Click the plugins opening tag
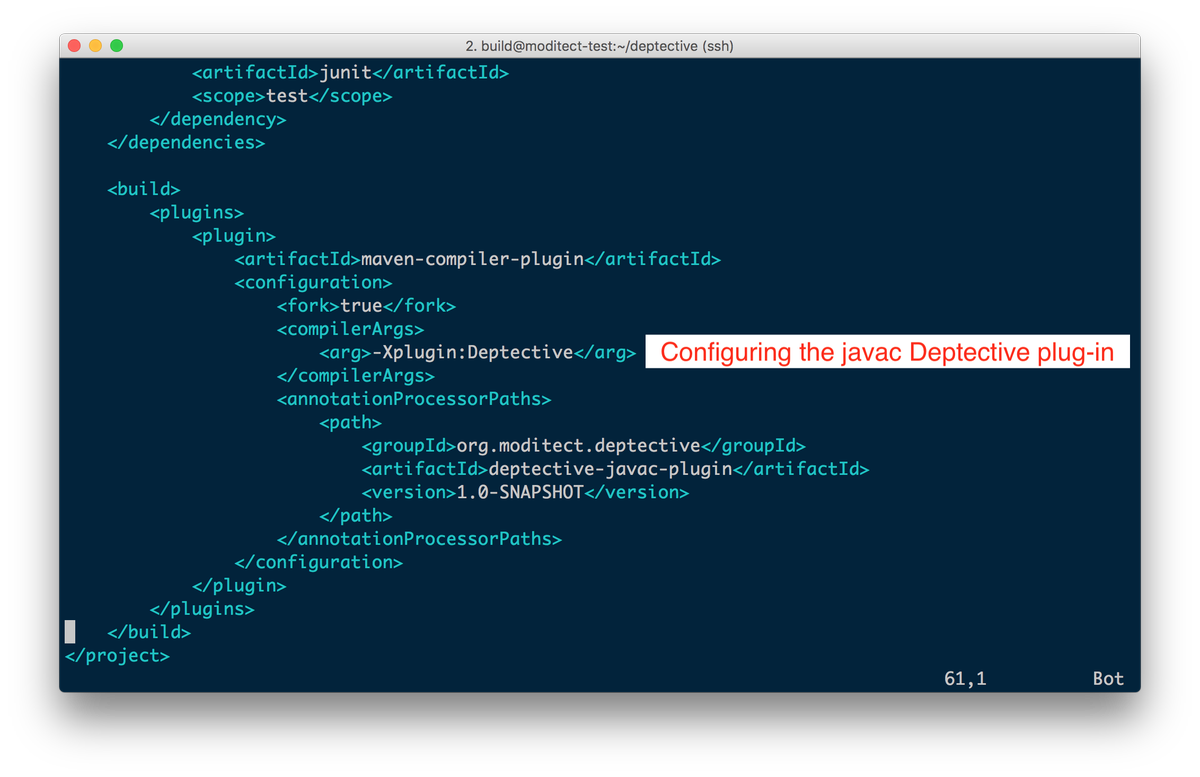Image resolution: width=1200 pixels, height=777 pixels. [197, 212]
